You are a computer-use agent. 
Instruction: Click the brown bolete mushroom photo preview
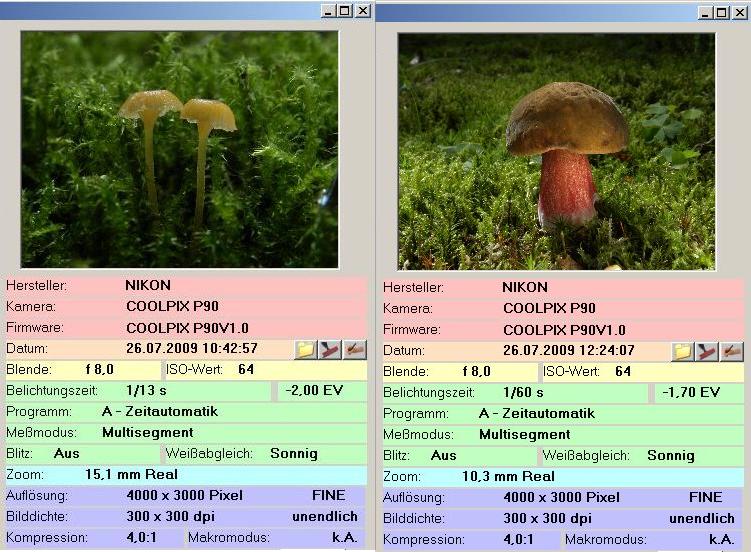(x=557, y=152)
